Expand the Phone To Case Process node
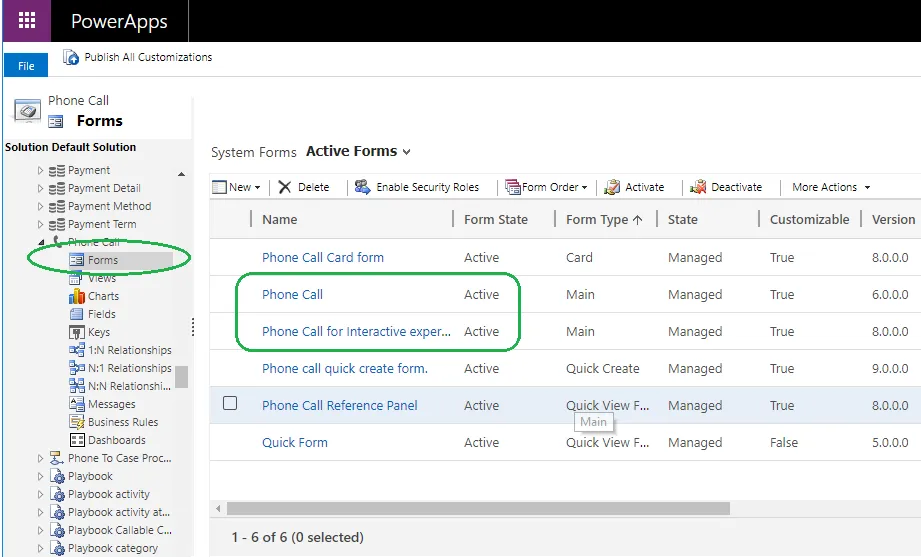The image size is (921, 557). pos(40,458)
